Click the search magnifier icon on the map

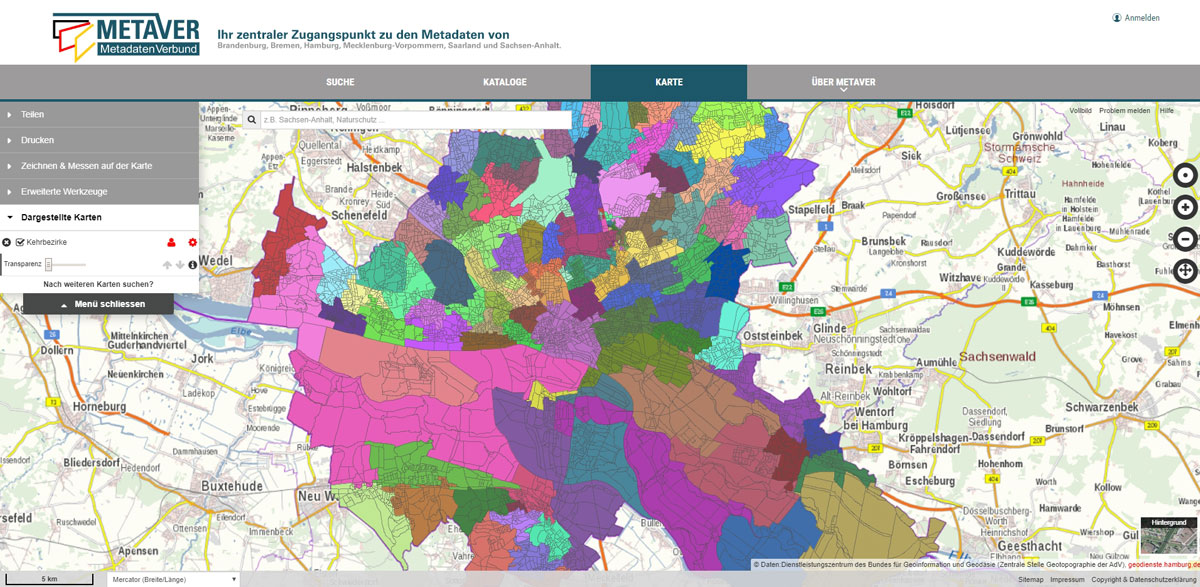(x=252, y=120)
